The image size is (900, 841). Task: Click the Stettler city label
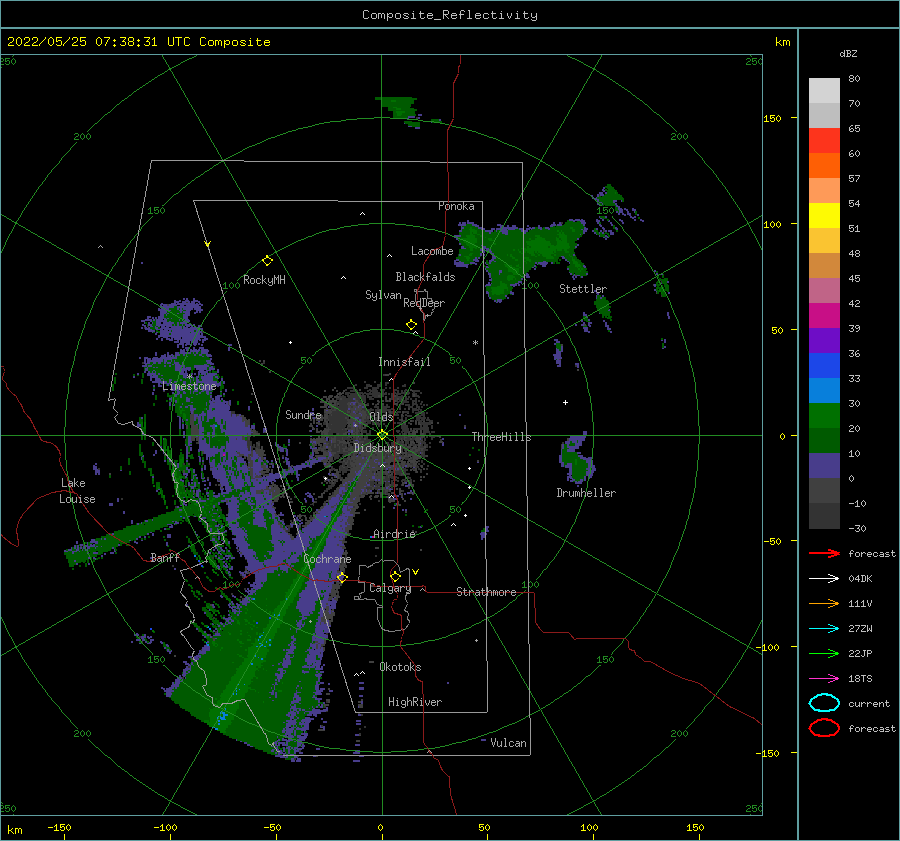(x=583, y=289)
